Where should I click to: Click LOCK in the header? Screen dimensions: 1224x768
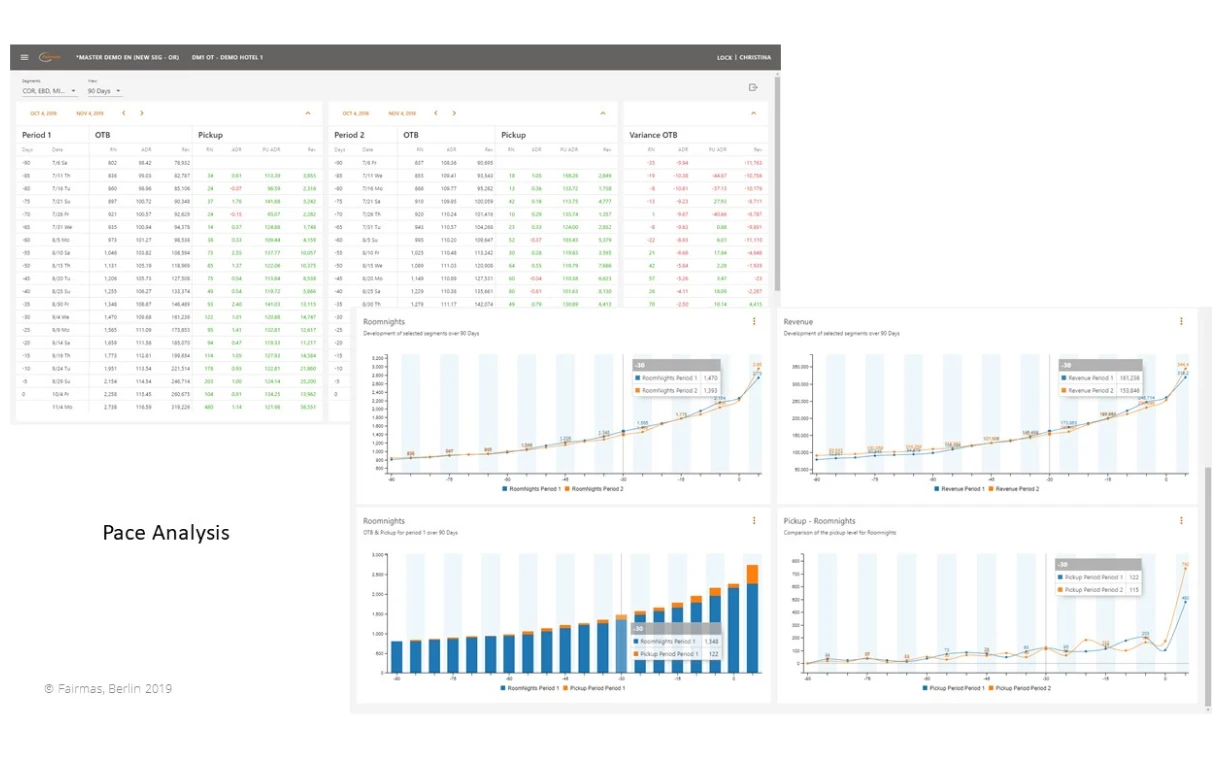(724, 57)
